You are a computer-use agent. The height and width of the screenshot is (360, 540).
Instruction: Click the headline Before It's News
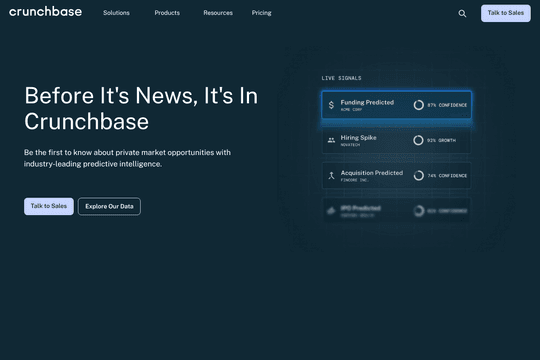pyautogui.click(x=141, y=109)
